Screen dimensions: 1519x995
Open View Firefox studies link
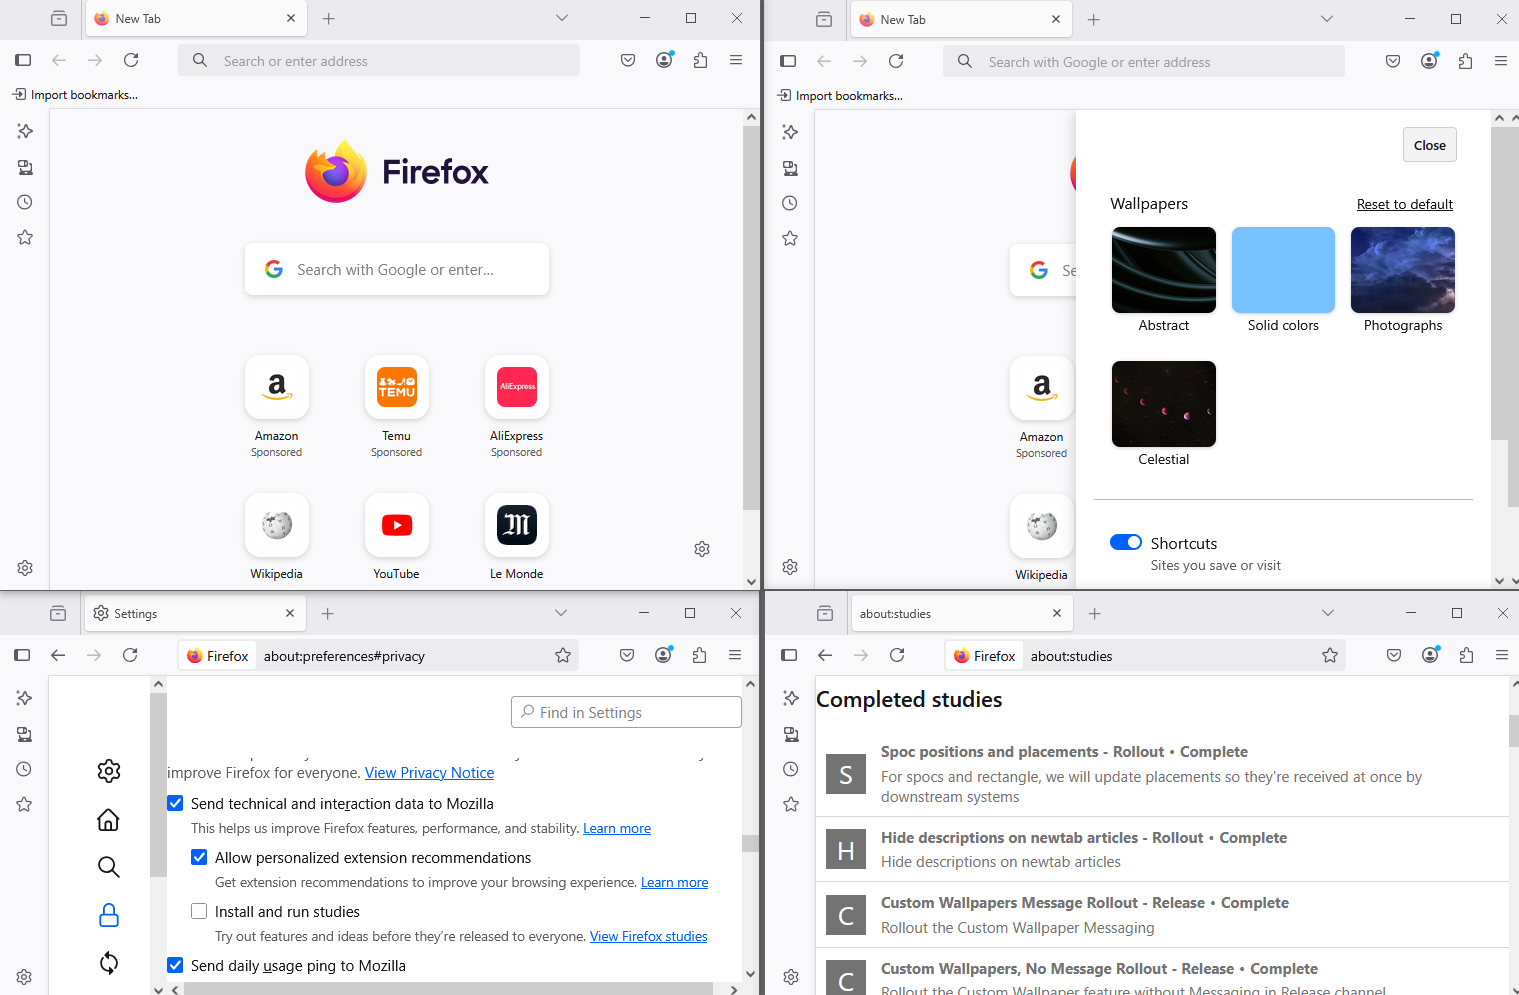click(648, 936)
